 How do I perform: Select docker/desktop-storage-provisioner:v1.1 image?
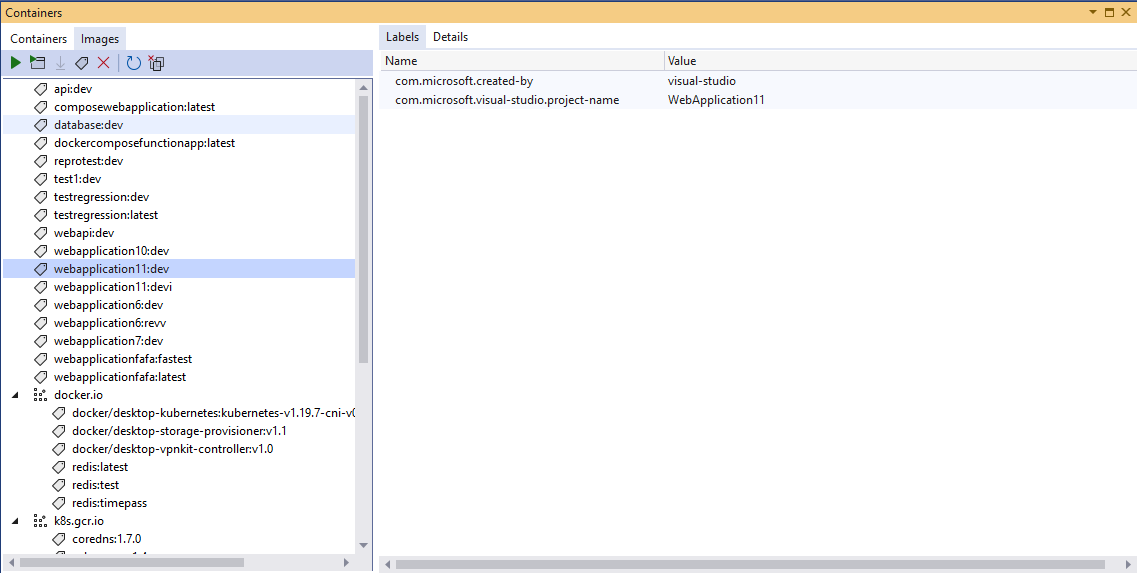tap(179, 431)
